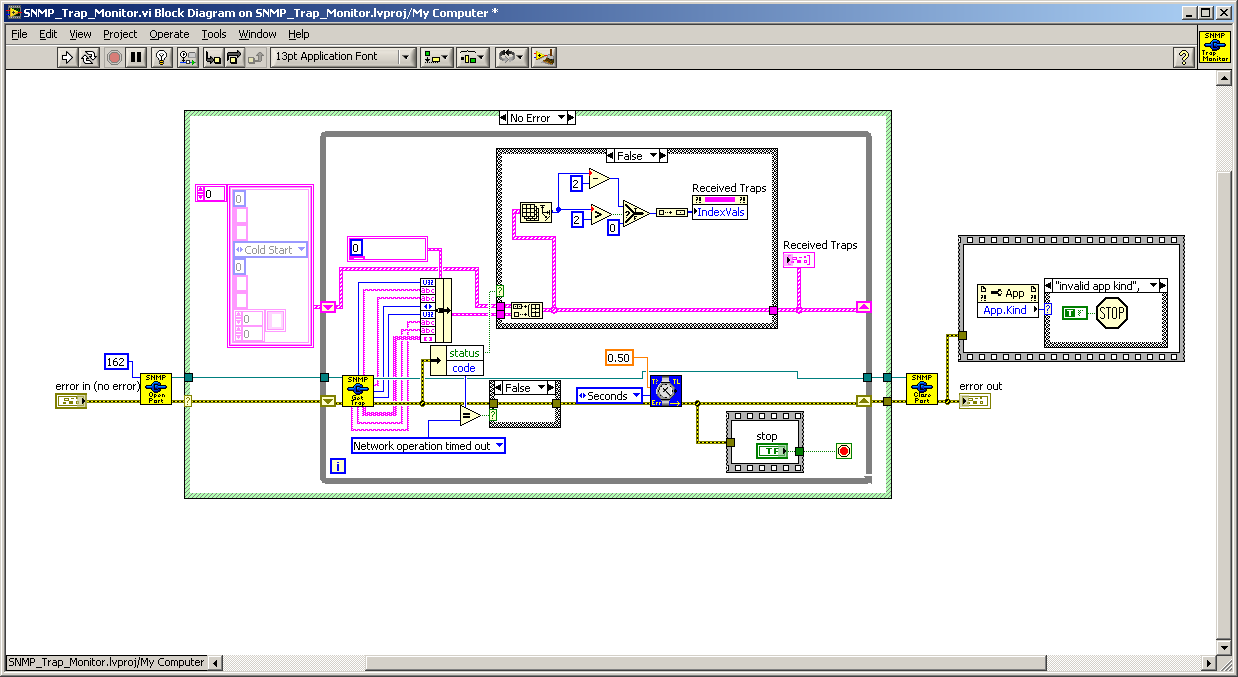Open the Reorder dropdown
The height and width of the screenshot is (677, 1238).
(512, 57)
